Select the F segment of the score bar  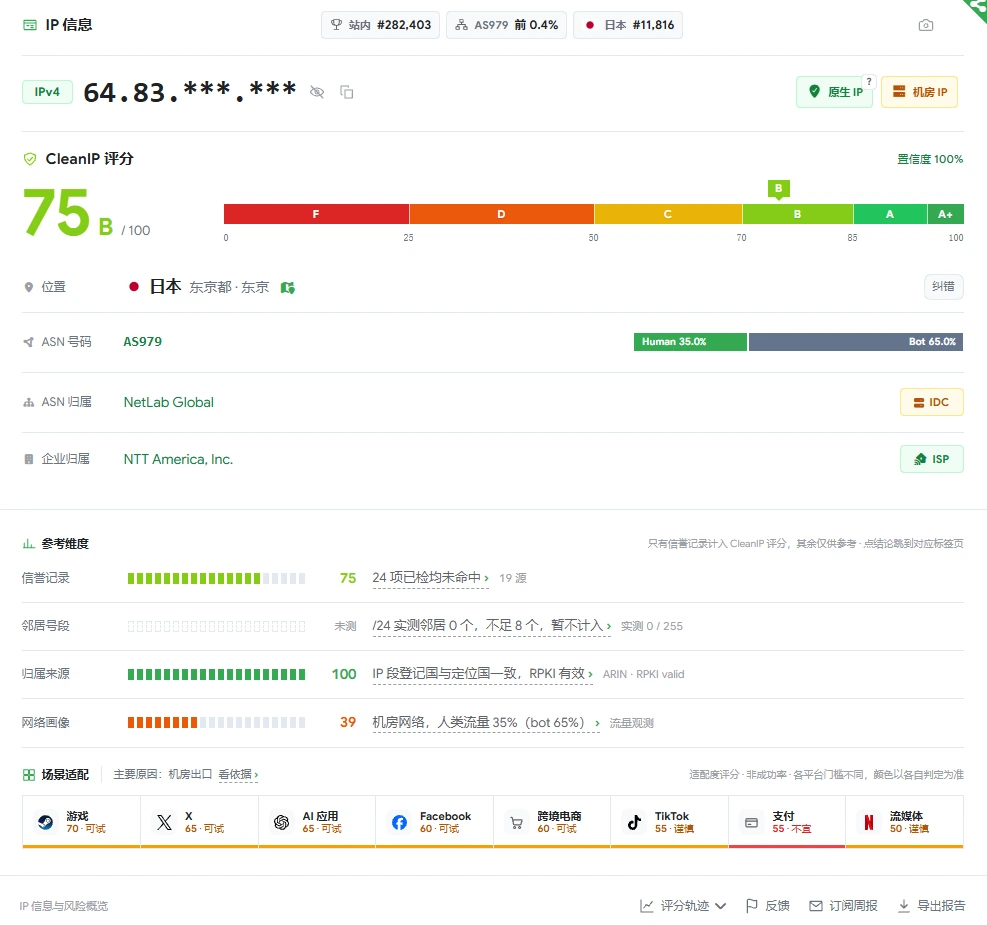pyautogui.click(x=316, y=214)
